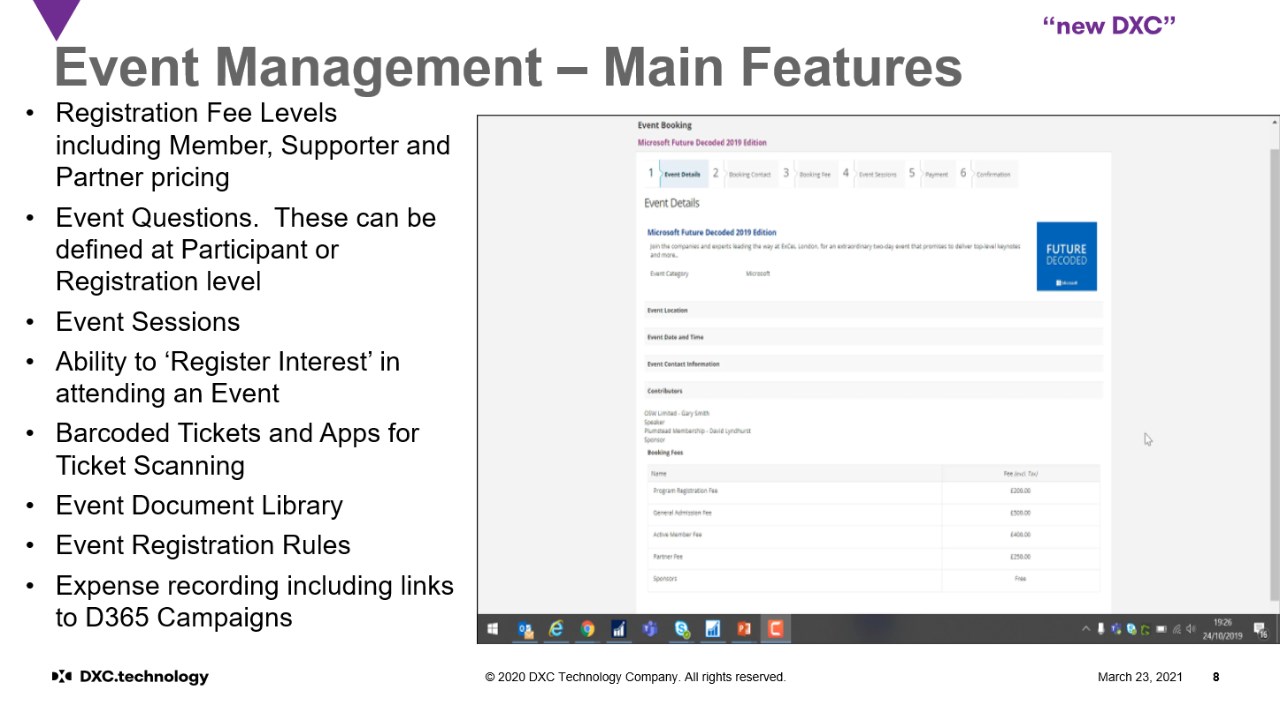Image resolution: width=1280 pixels, height=720 pixels.
Task: Click the March 23, 2021 date
Action: [1140, 677]
